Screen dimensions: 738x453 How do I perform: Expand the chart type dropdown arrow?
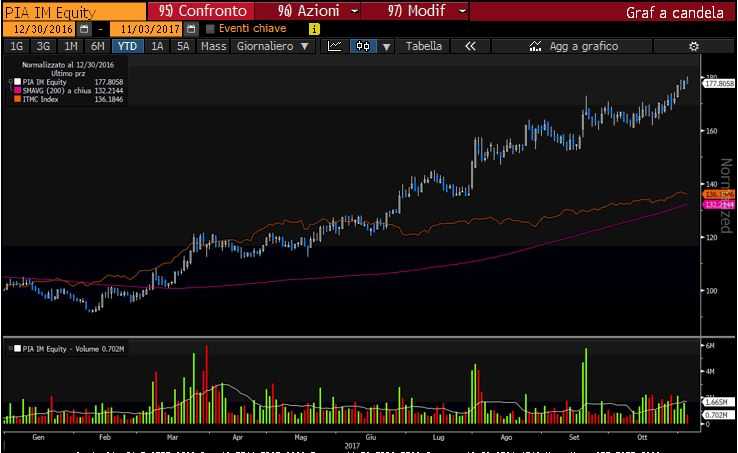(x=386, y=46)
